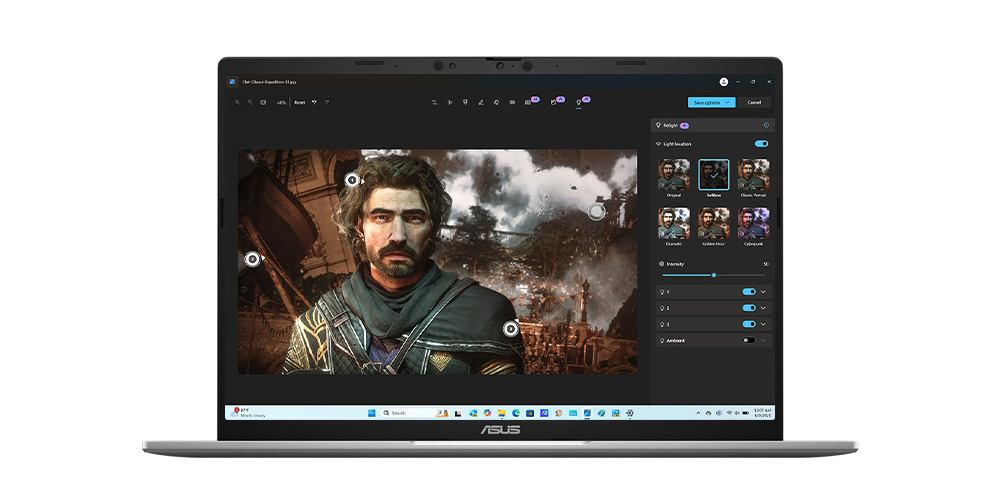The image size is (1000, 500).
Task: Click the Relight info icon
Action: coord(766,125)
